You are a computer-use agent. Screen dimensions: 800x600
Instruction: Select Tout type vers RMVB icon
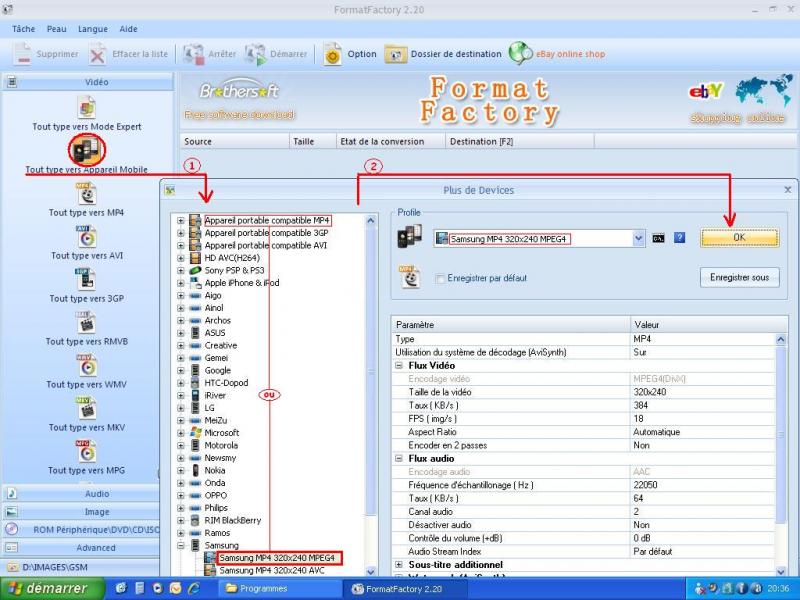point(87,322)
